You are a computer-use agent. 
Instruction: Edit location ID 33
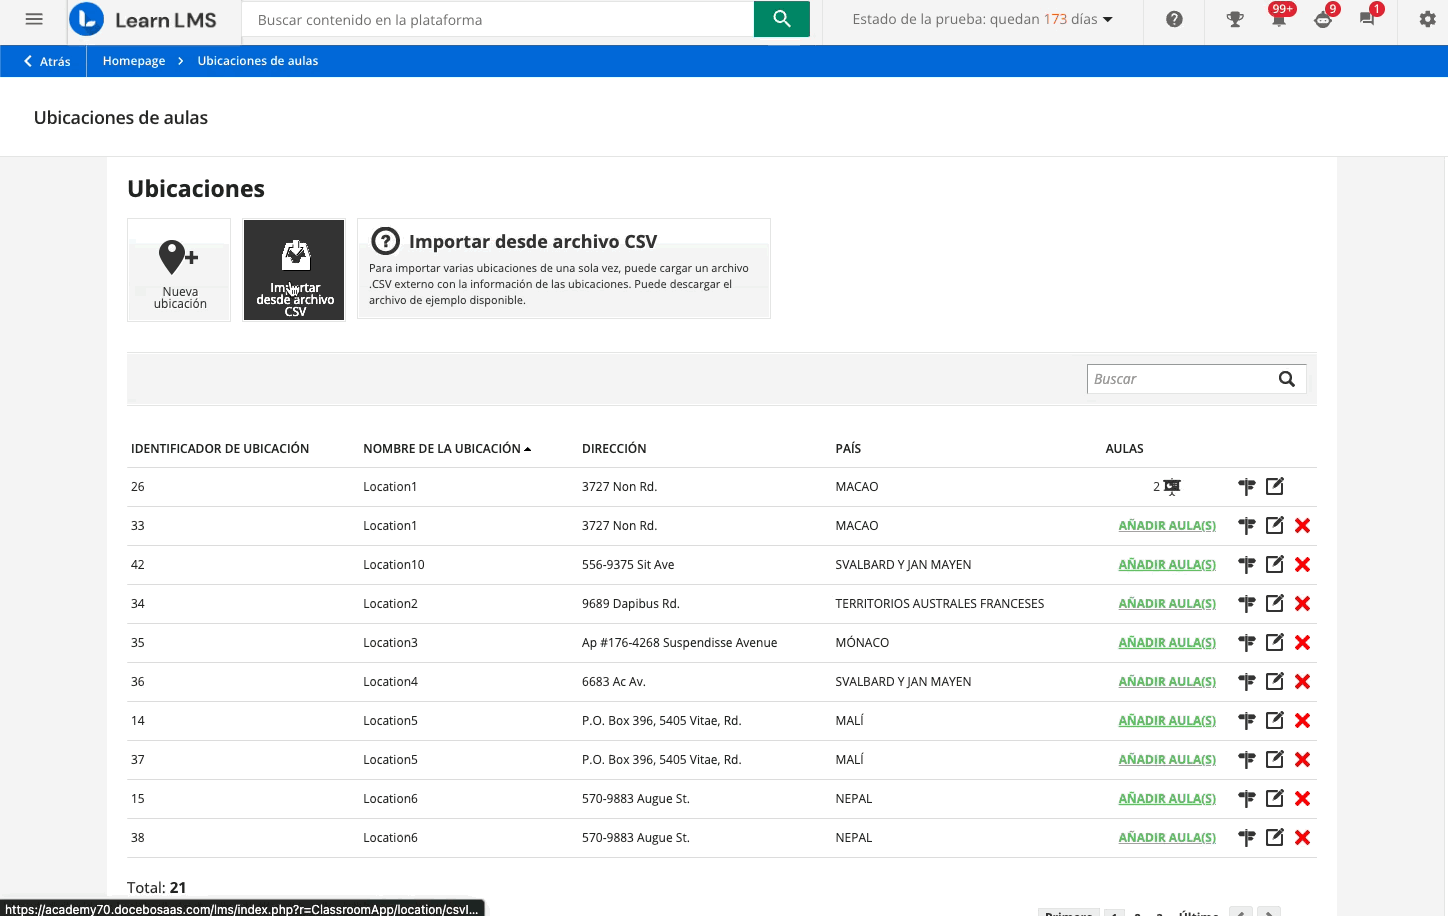pyautogui.click(x=1274, y=526)
